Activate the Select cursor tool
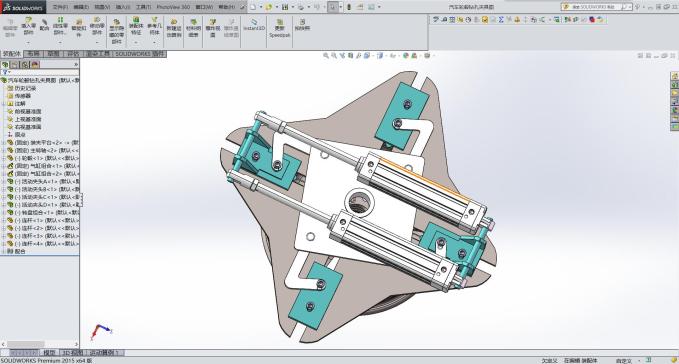This screenshot has height=364, width=679. [x=333, y=7]
